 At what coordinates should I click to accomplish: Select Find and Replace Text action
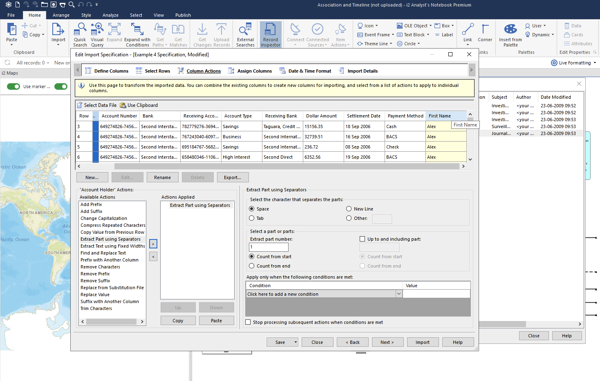(x=103, y=253)
